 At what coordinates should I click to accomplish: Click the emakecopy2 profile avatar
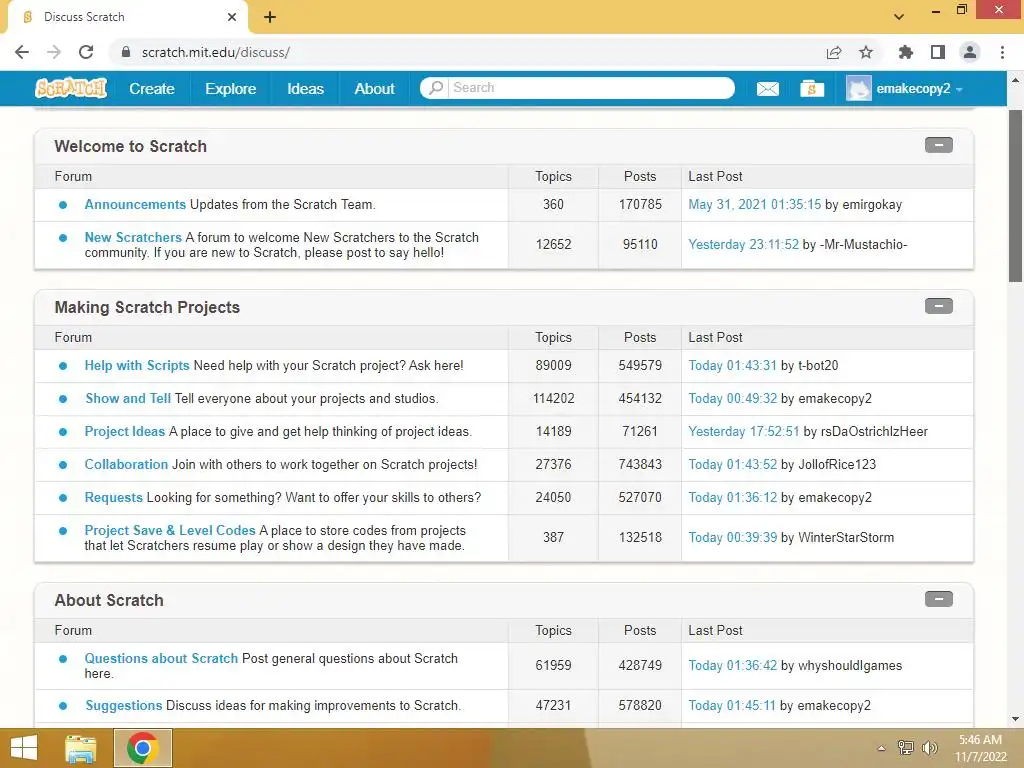pyautogui.click(x=858, y=88)
